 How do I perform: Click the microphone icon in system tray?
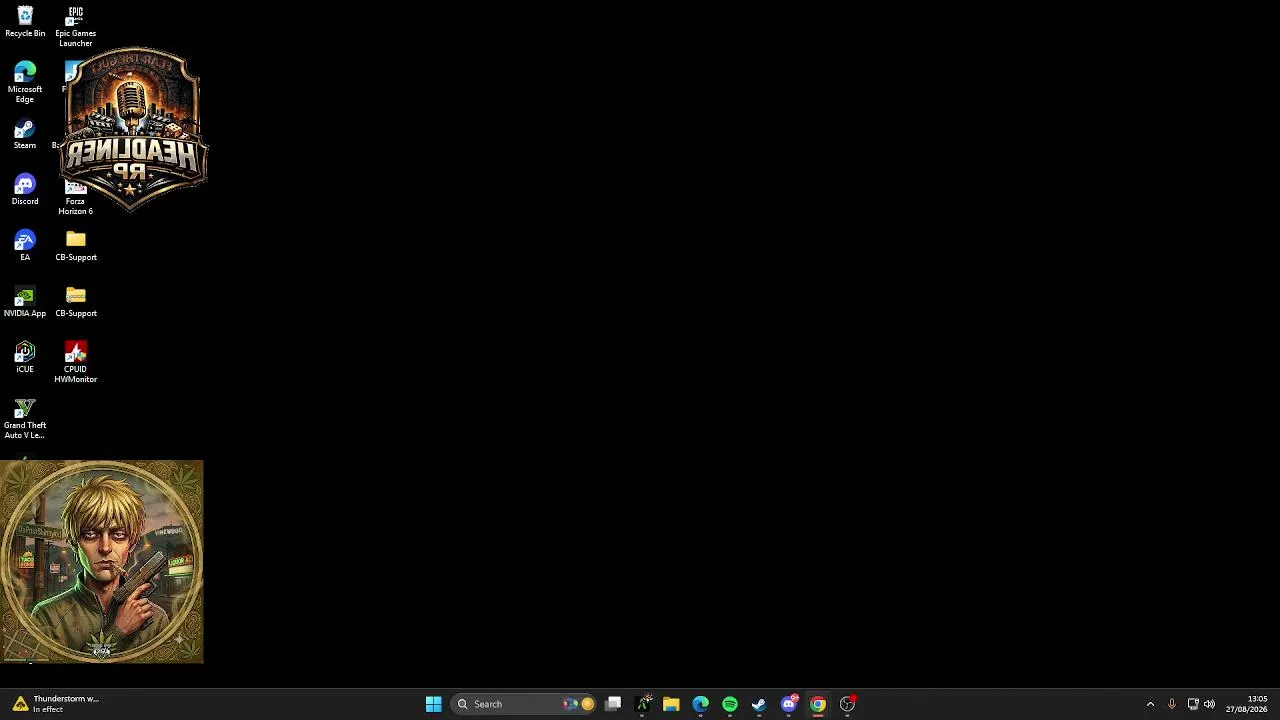(x=1172, y=704)
